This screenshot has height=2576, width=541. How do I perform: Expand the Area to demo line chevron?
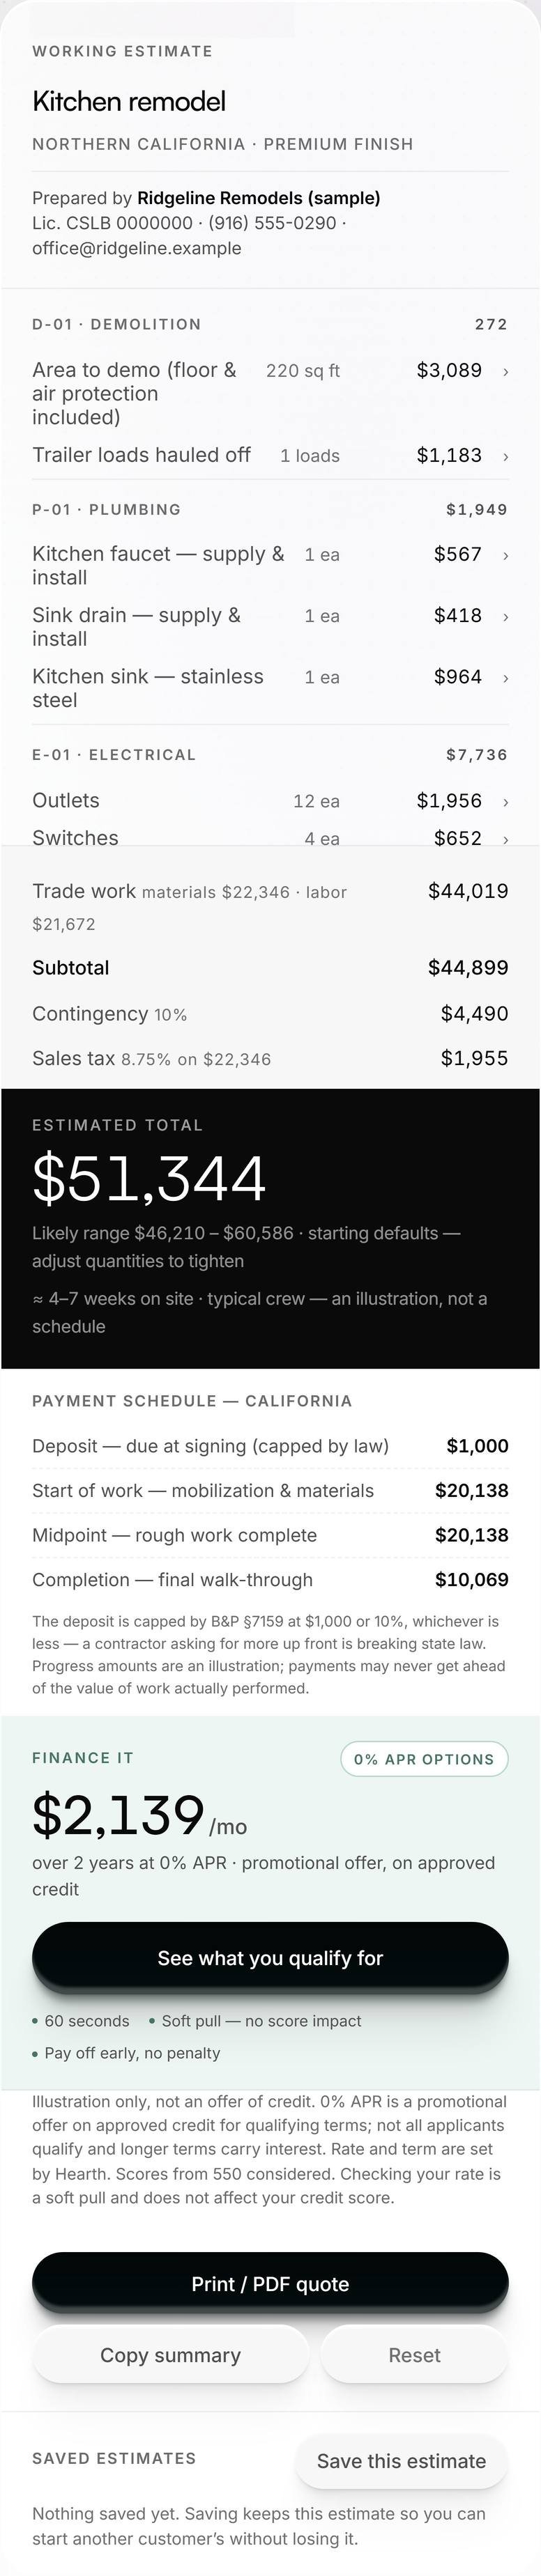(505, 371)
